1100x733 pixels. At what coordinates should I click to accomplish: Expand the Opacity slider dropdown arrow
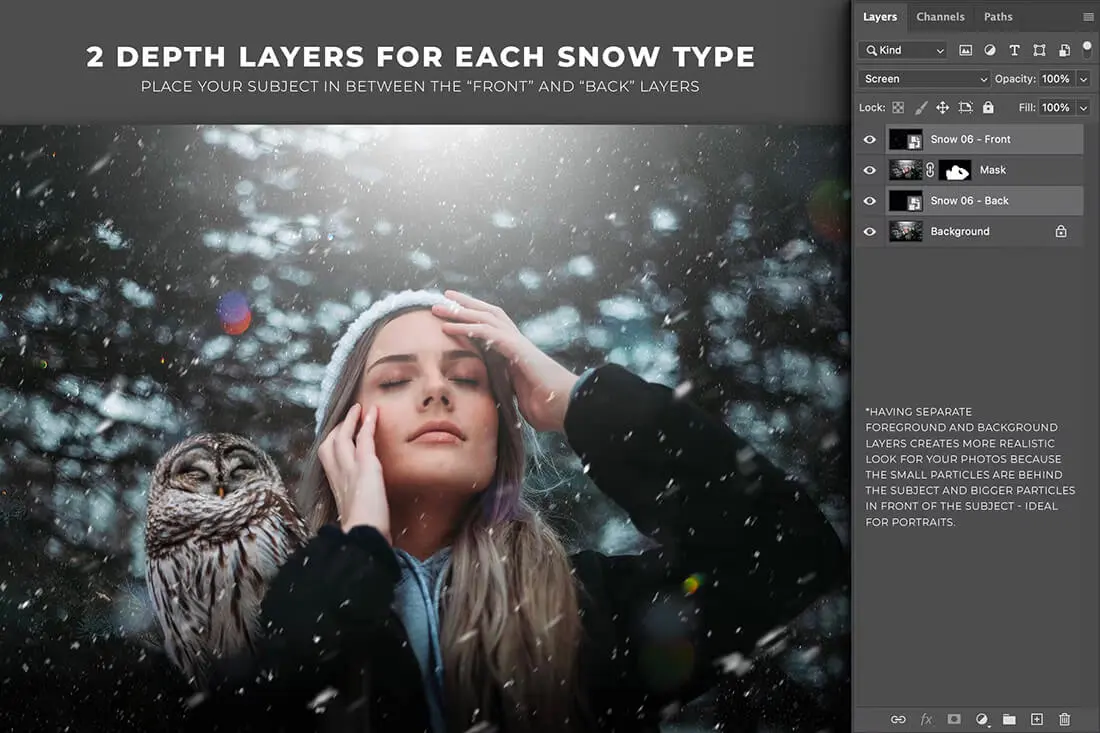coord(1083,79)
